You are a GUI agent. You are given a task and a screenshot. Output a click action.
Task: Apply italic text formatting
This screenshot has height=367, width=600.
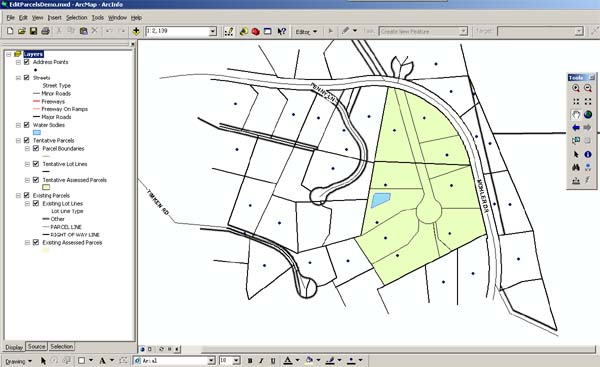(x=261, y=360)
